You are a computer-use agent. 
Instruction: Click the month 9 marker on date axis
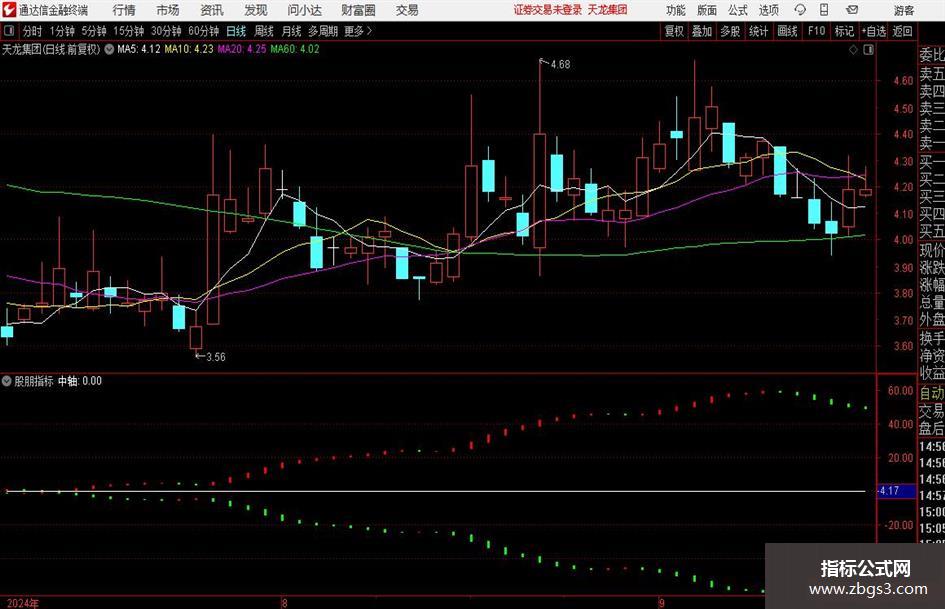pyautogui.click(x=662, y=602)
